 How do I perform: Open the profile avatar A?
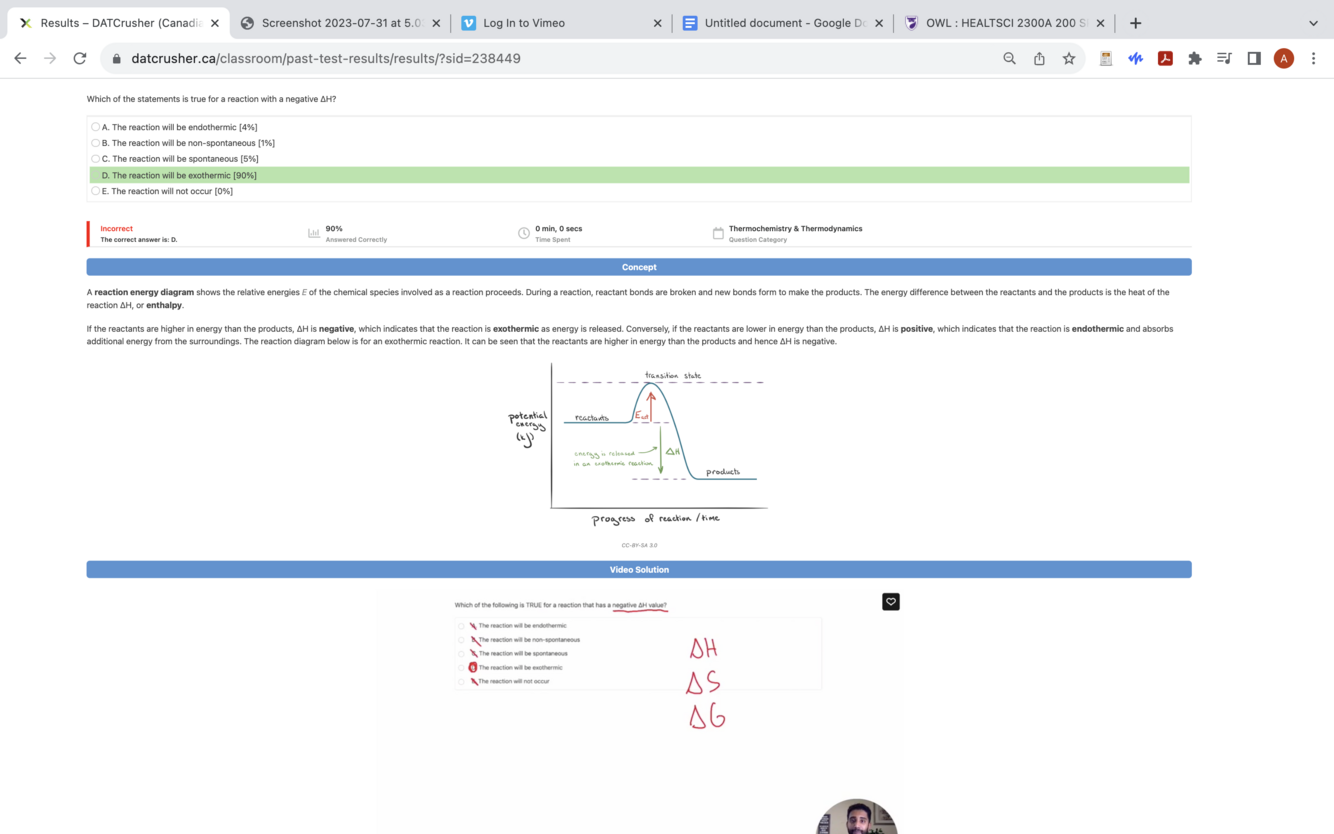point(1284,58)
